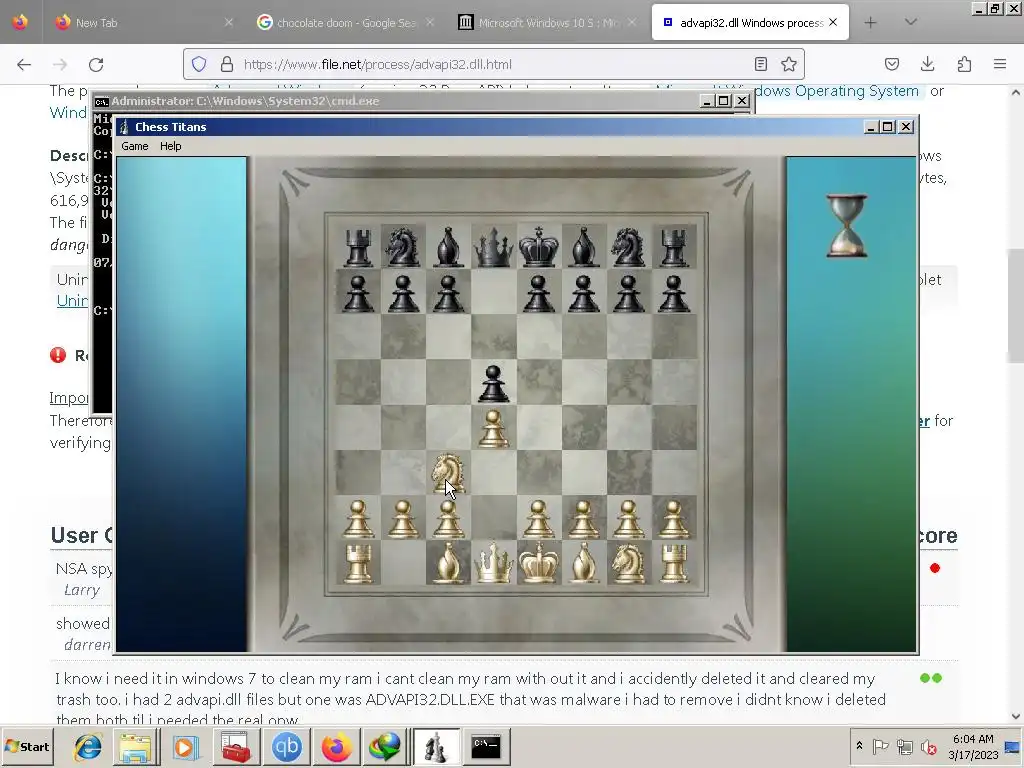Click the black pawn on d5
Viewport: 1024px width, 768px height.
[x=493, y=383]
